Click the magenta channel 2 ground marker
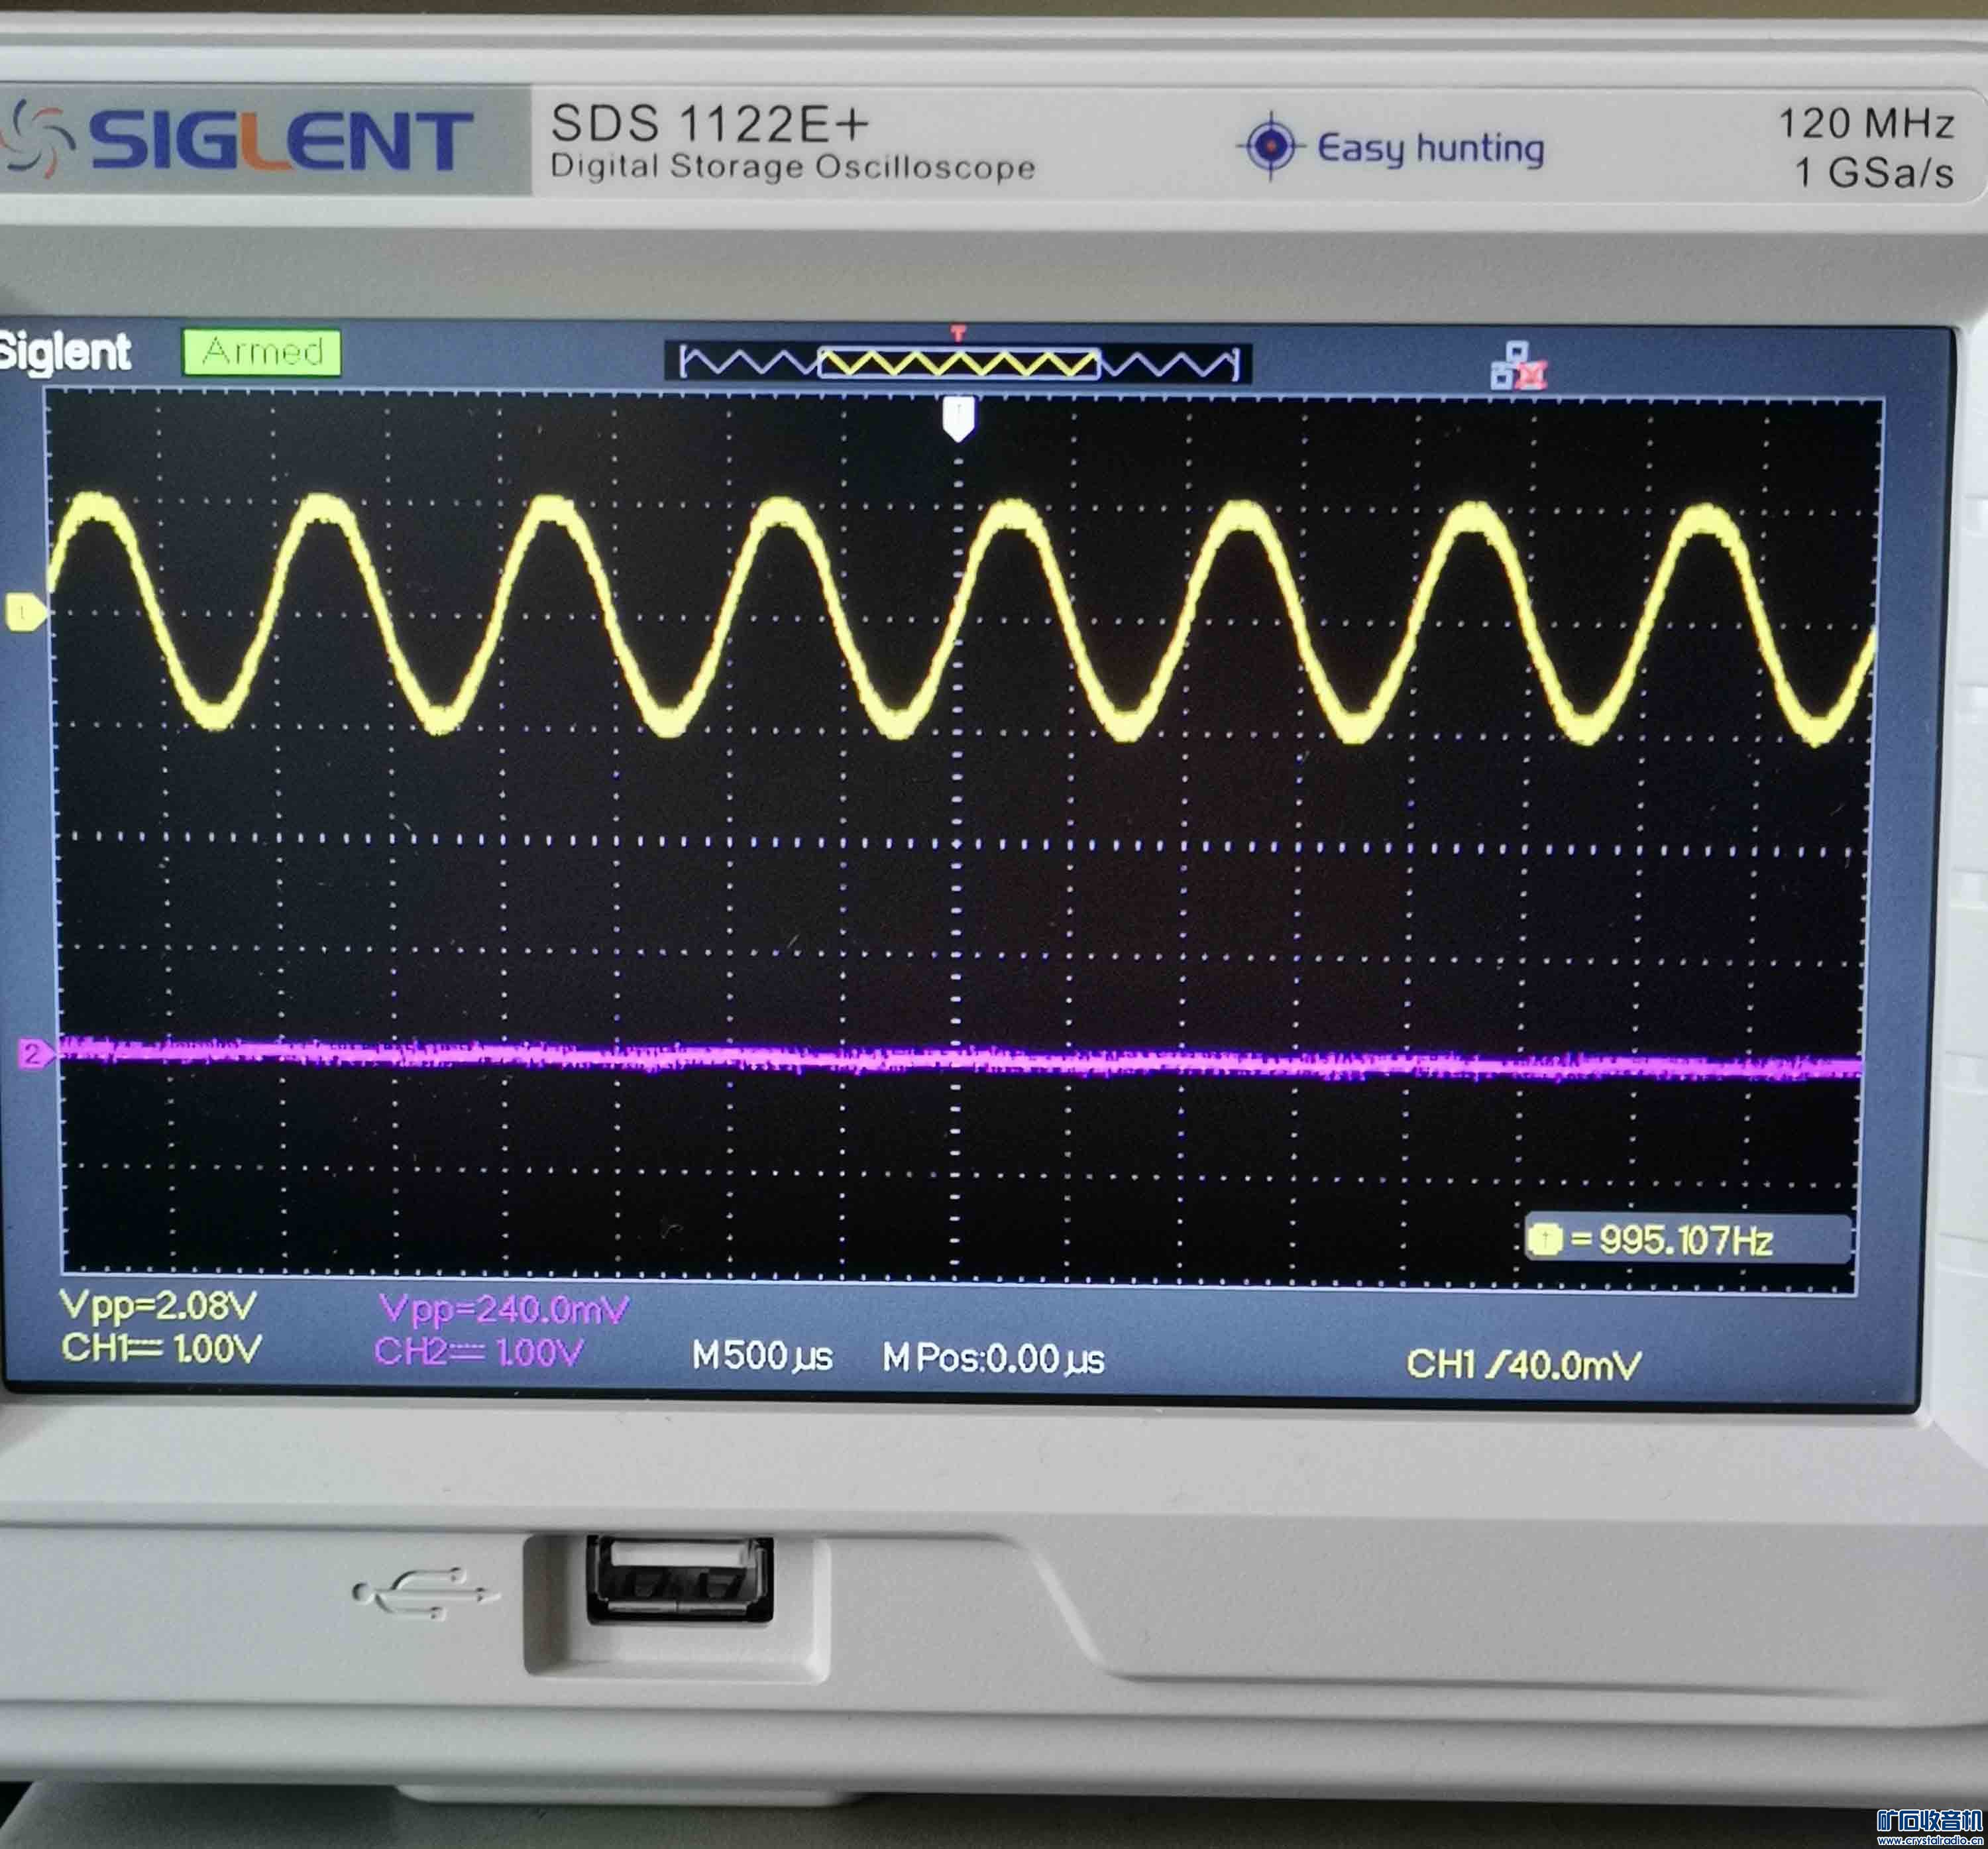1988x1849 pixels. pyautogui.click(x=34, y=1053)
